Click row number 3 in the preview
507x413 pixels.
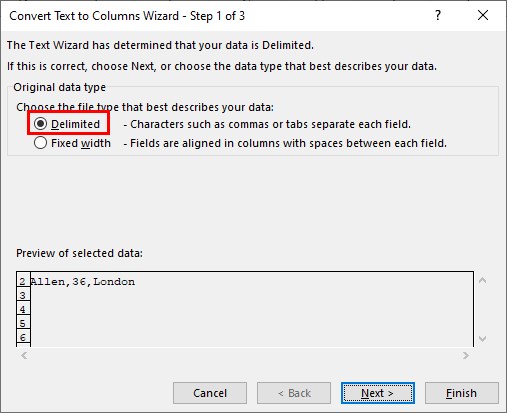23,295
